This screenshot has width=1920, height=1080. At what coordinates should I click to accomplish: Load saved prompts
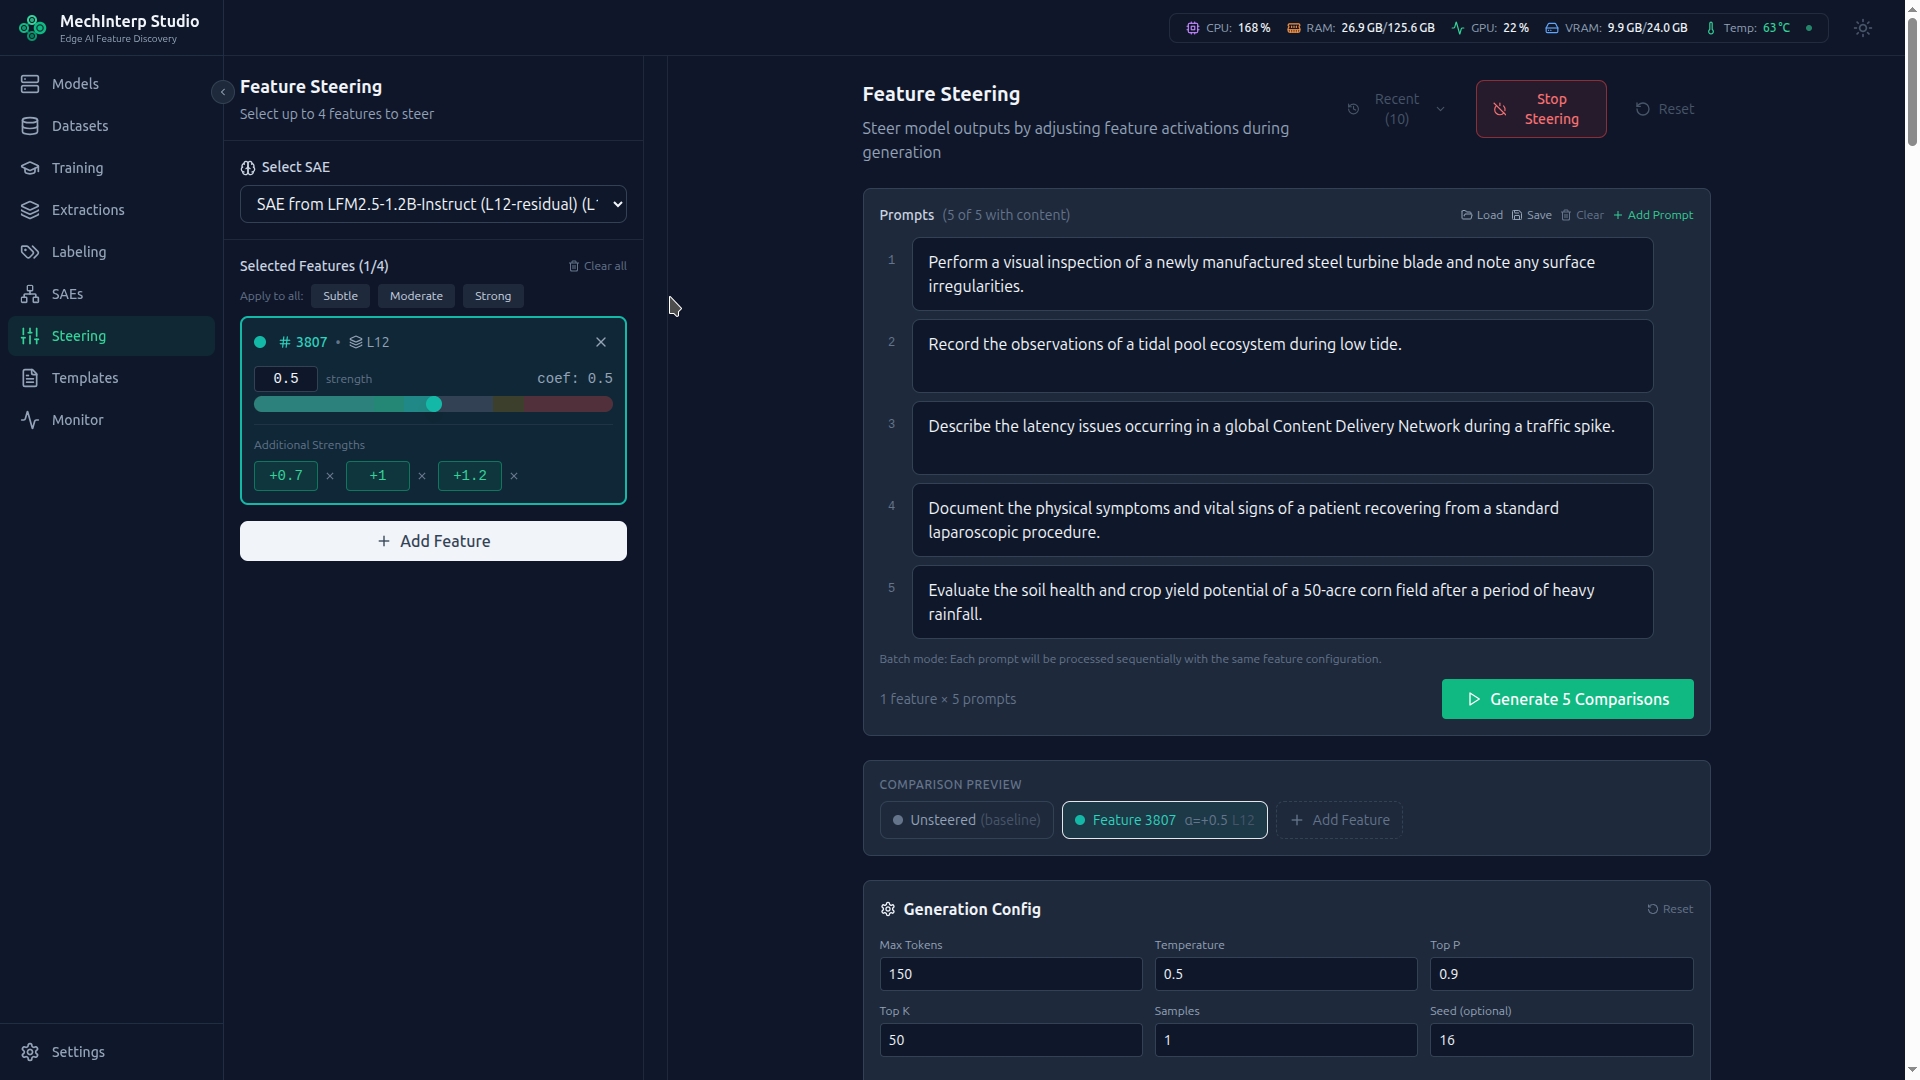point(1482,215)
